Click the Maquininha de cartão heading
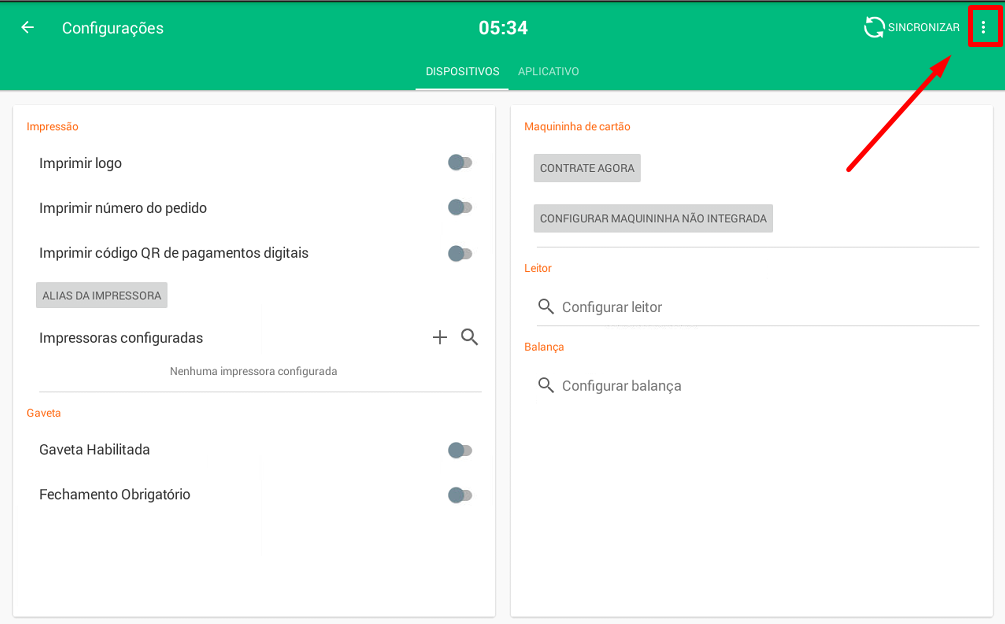Image resolution: width=1005 pixels, height=624 pixels. tap(577, 126)
